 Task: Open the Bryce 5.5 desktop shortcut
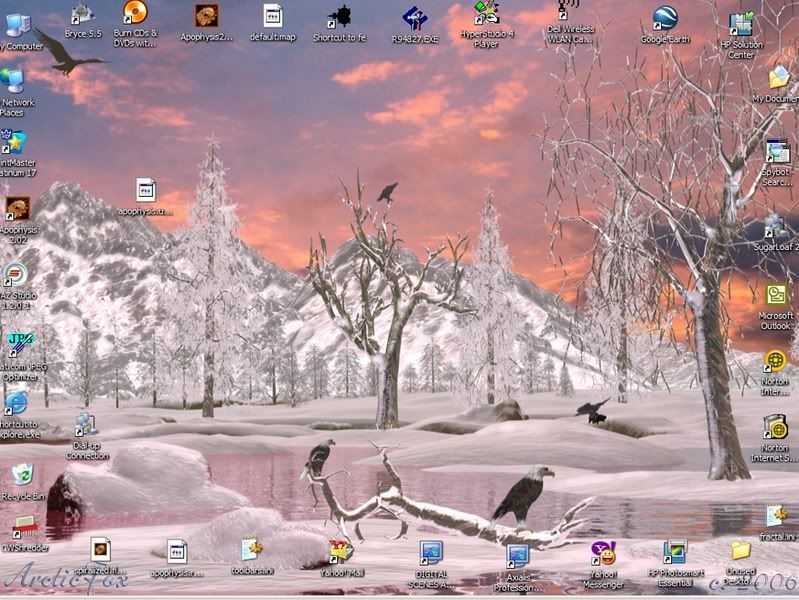tap(82, 15)
